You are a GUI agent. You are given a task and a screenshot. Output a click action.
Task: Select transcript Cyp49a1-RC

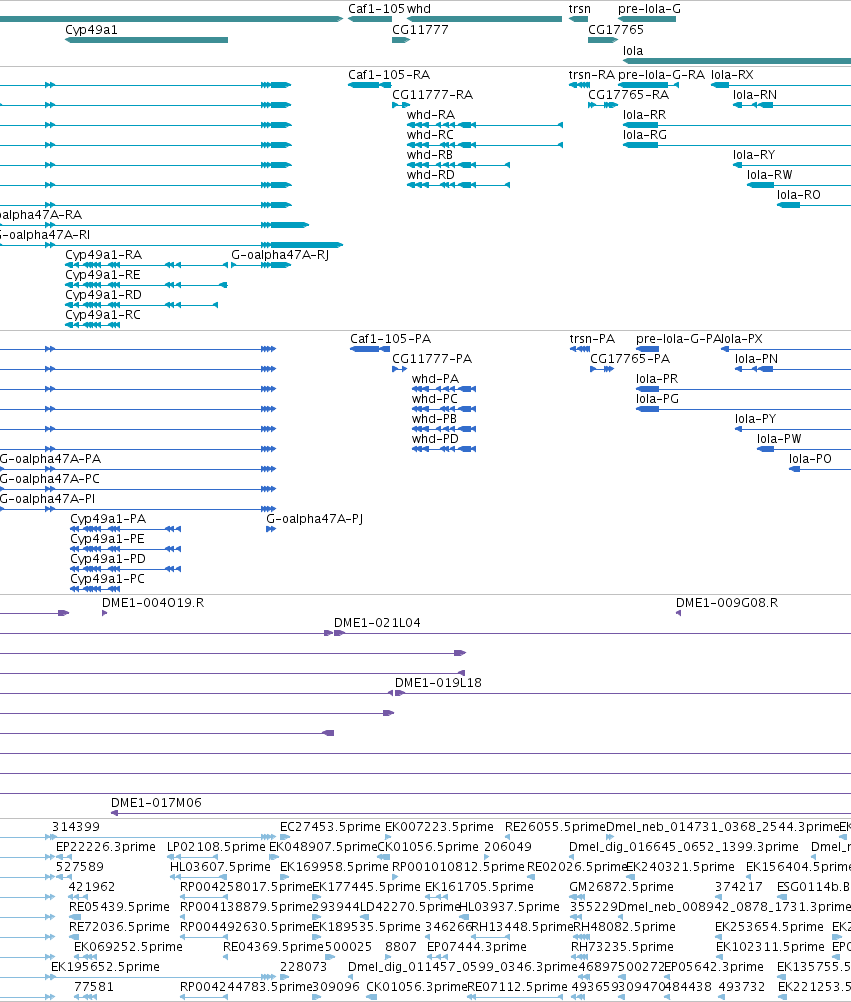(93, 325)
